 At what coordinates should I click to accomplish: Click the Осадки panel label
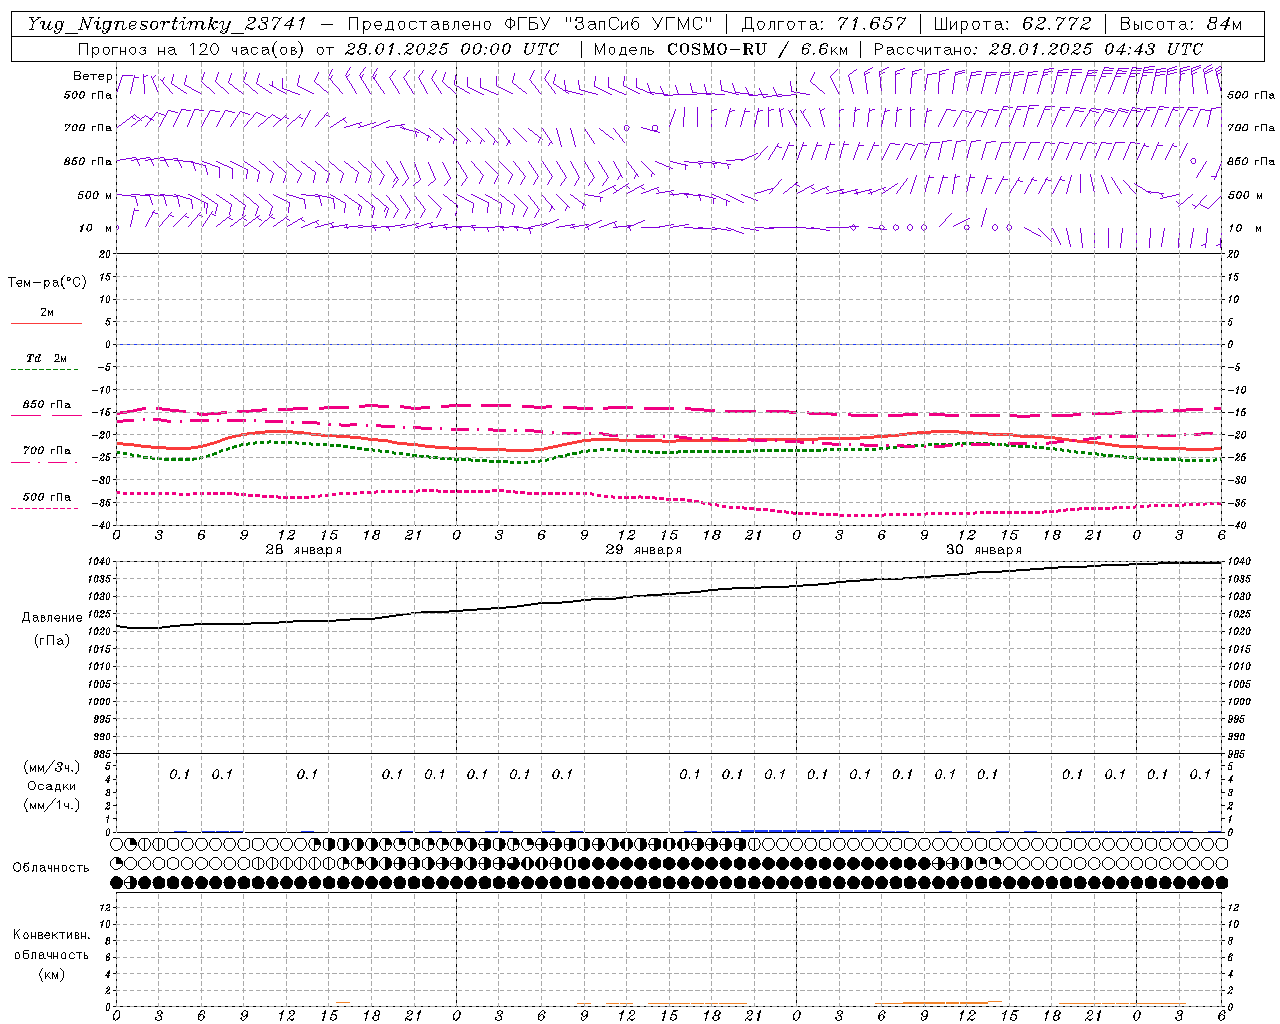[x=52, y=786]
